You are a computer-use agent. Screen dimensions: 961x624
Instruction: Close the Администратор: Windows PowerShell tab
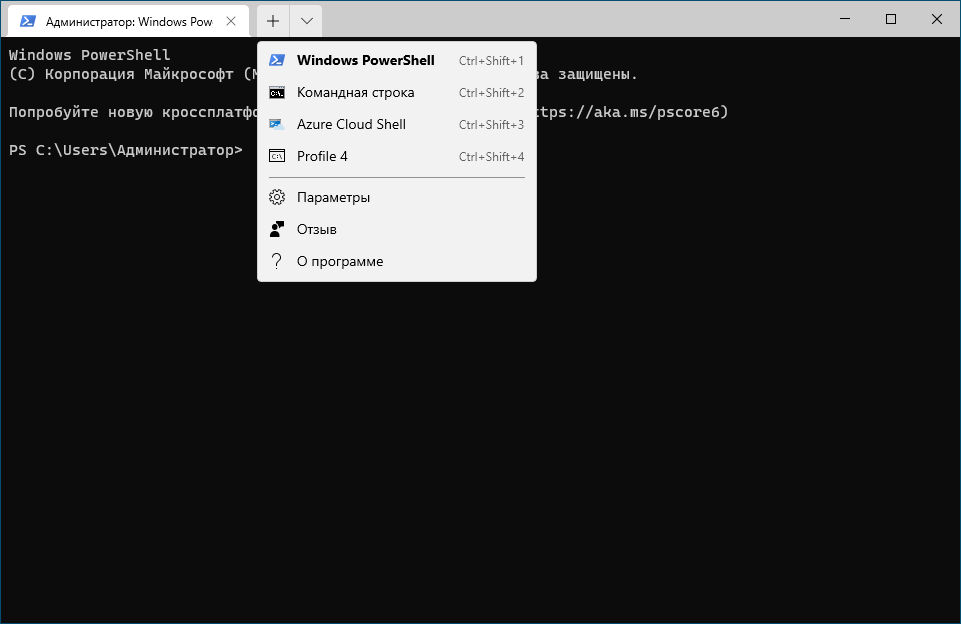click(x=231, y=21)
